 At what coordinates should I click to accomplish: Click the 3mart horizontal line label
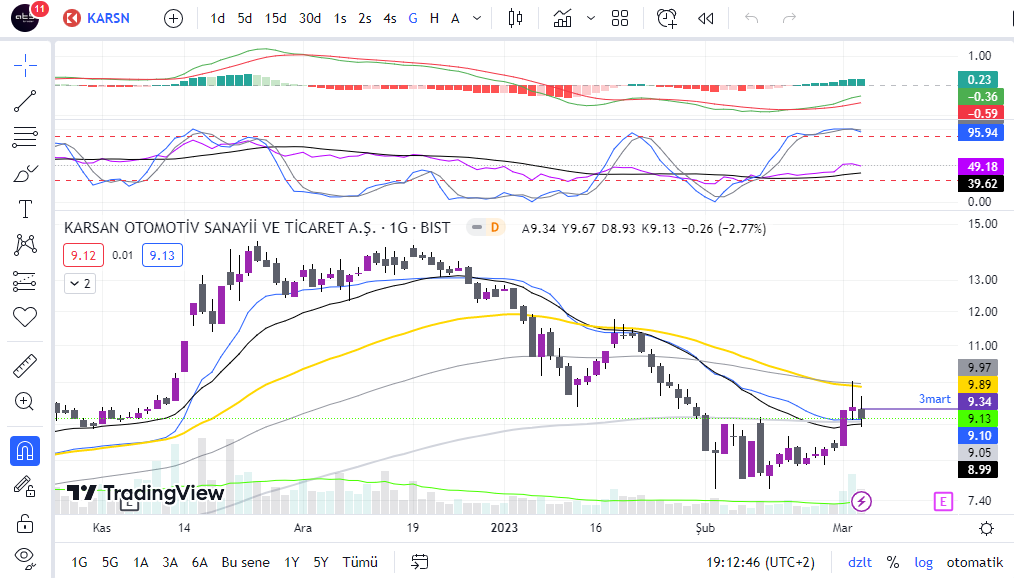(934, 399)
